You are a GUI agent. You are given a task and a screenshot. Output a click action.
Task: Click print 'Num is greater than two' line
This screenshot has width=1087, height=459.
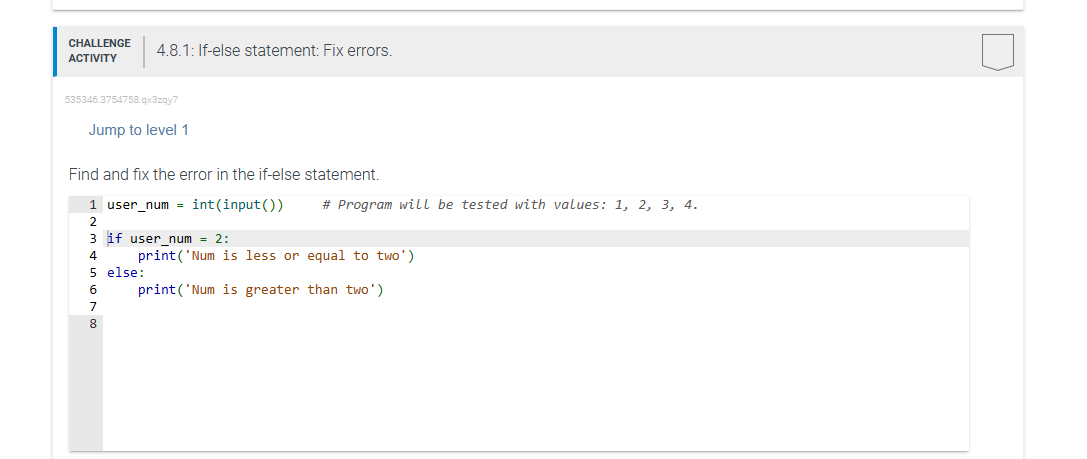point(261,290)
